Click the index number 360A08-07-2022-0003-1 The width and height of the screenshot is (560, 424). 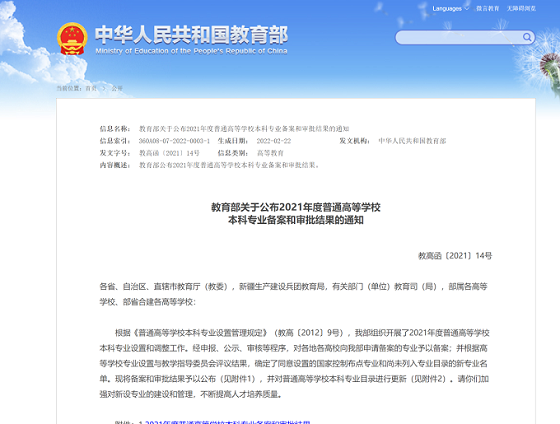[x=174, y=141]
